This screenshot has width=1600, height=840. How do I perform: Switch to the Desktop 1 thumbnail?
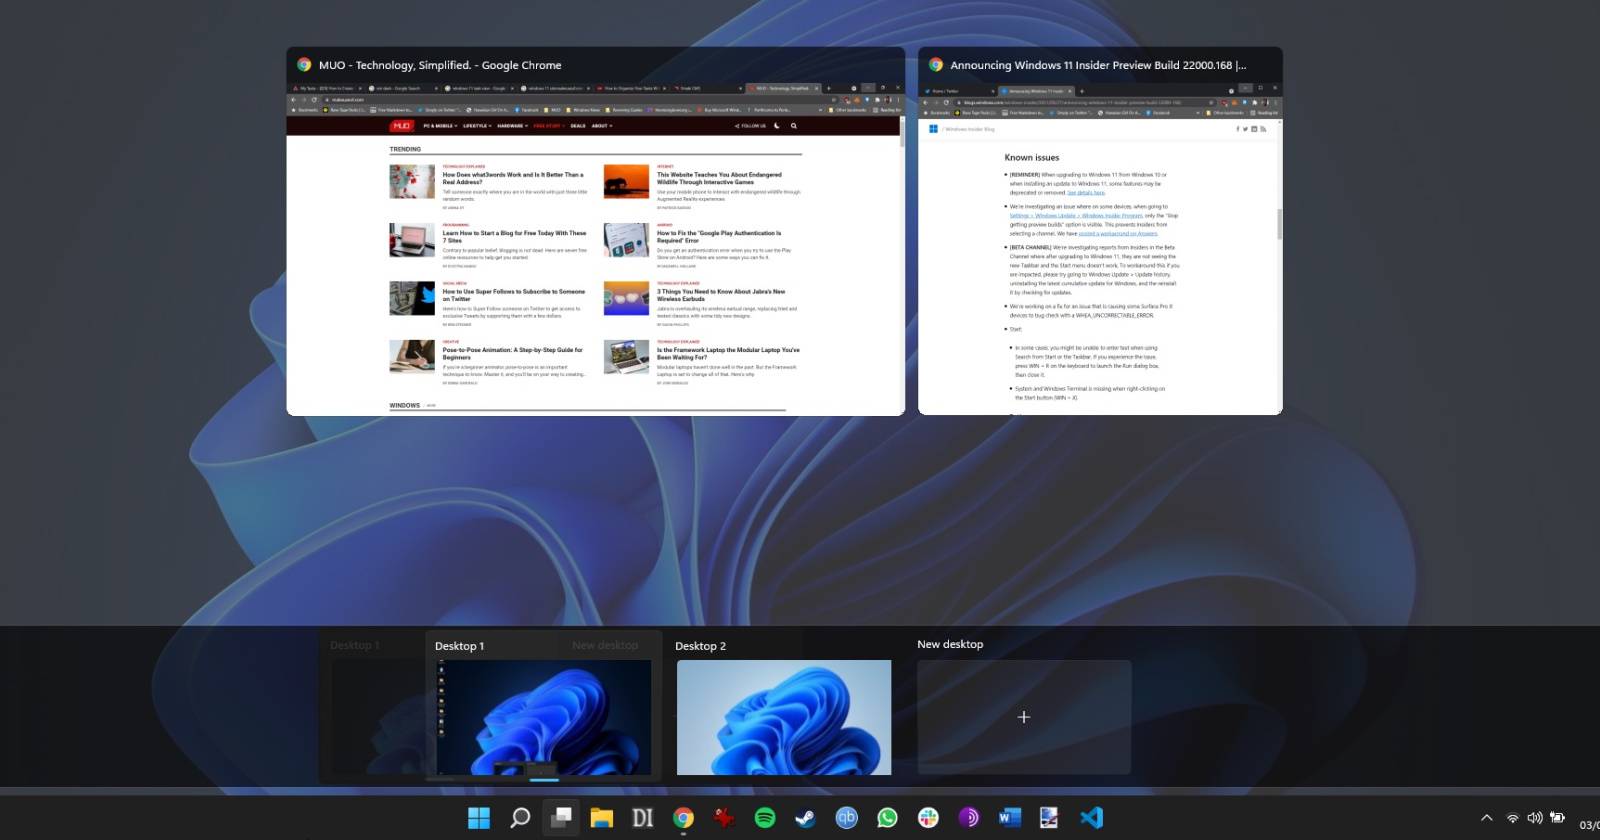pyautogui.click(x=543, y=716)
